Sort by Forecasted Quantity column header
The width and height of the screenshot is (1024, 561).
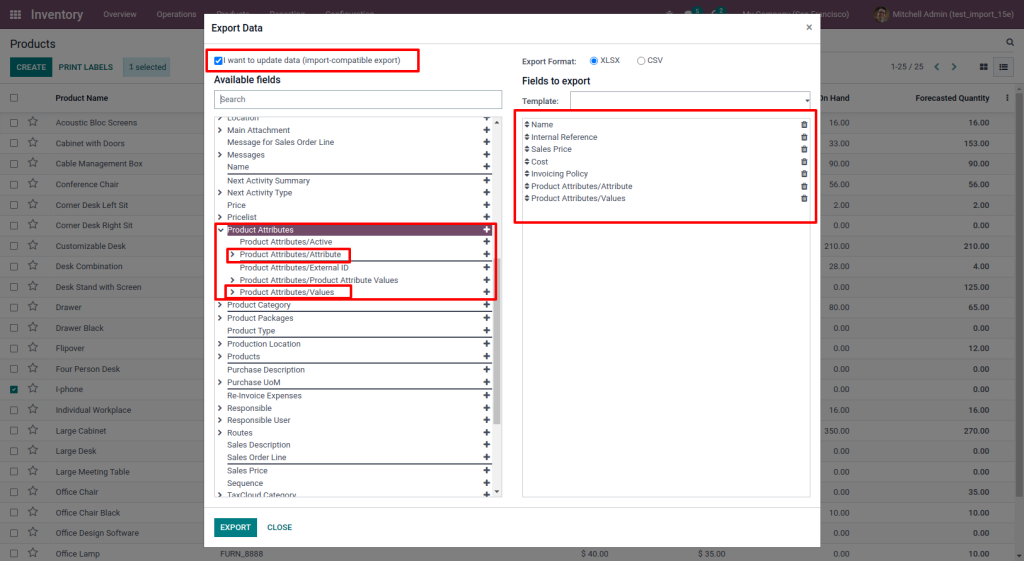point(952,98)
